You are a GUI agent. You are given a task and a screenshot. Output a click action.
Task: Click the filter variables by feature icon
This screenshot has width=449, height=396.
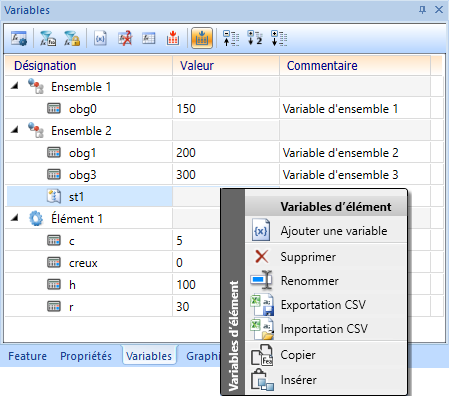(48, 38)
